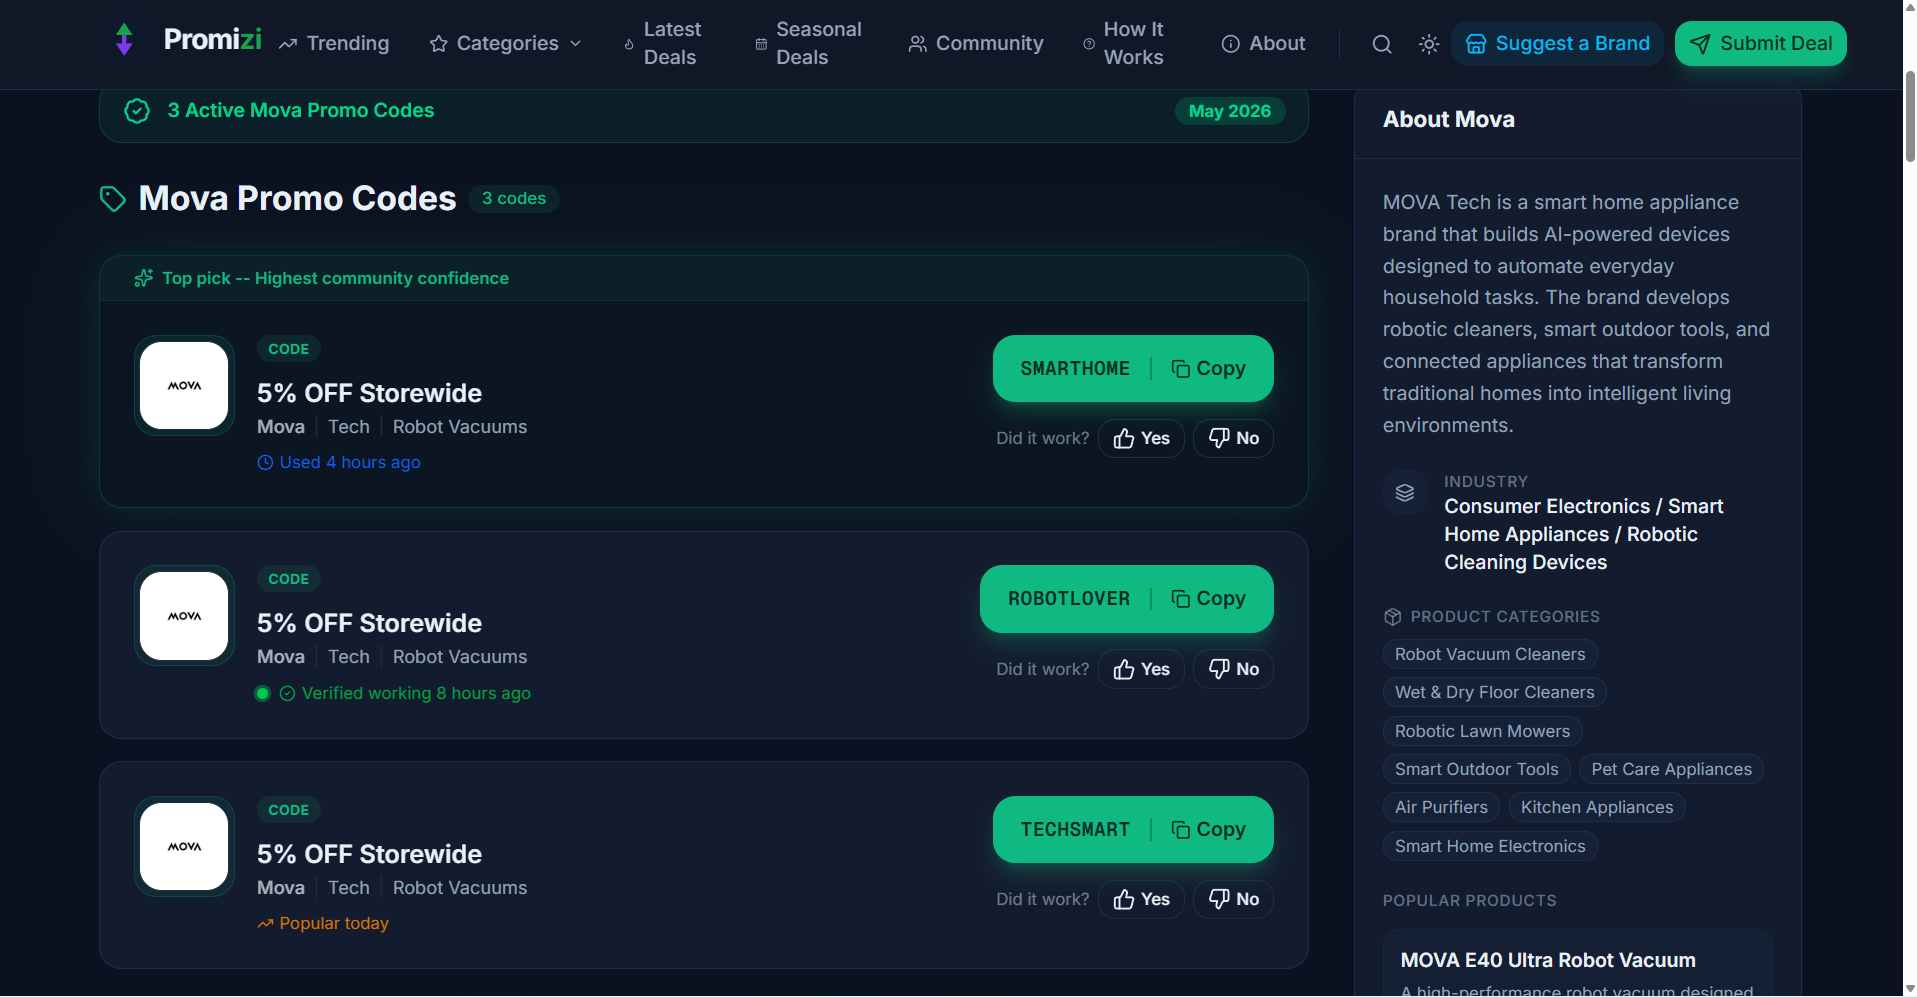The height and width of the screenshot is (997, 1917).
Task: Click the Mova logo on TECHSMART card
Action: click(x=184, y=846)
